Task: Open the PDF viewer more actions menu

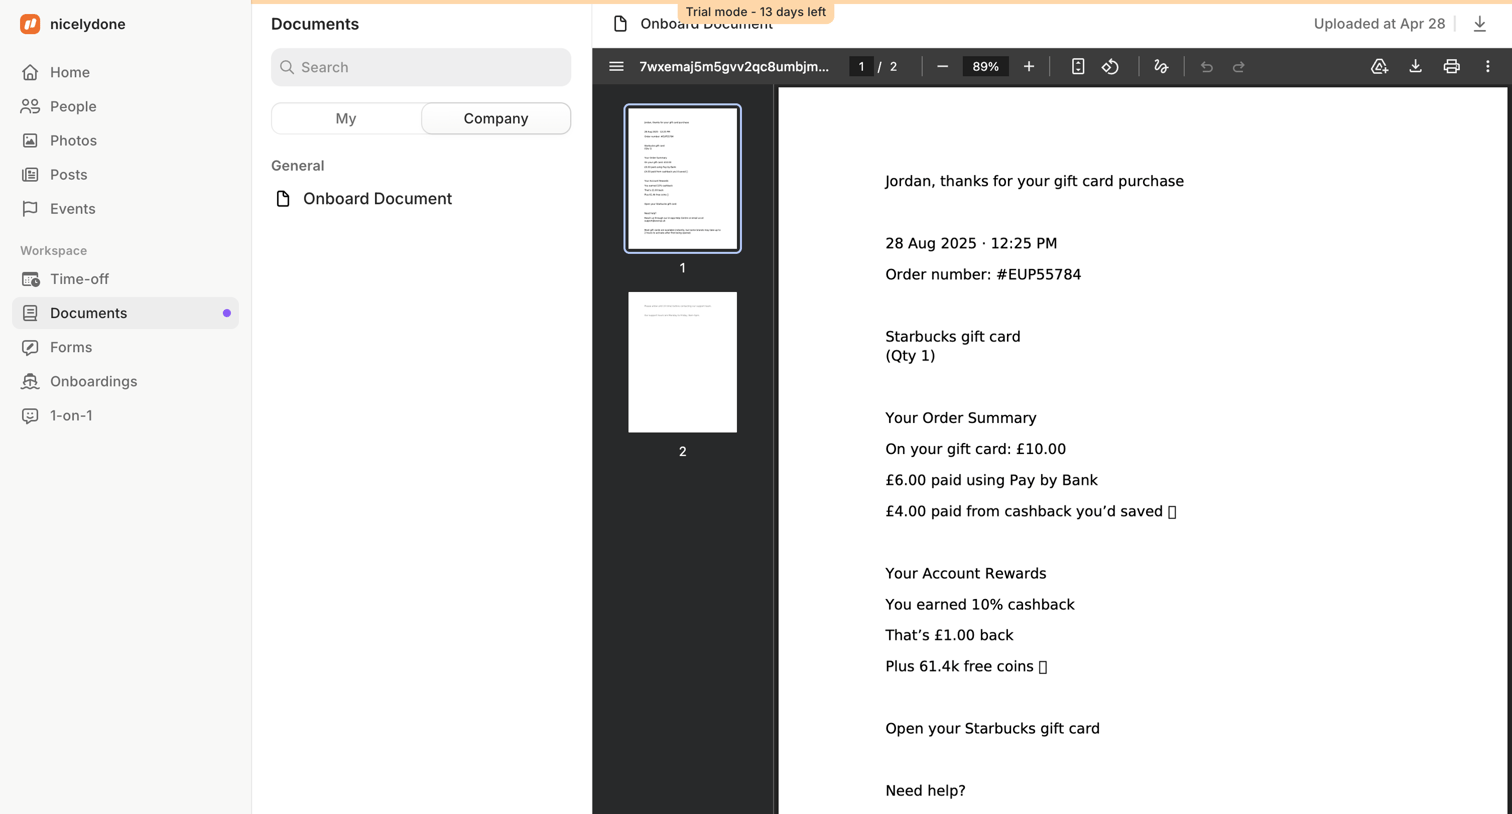Action: [x=1487, y=67]
